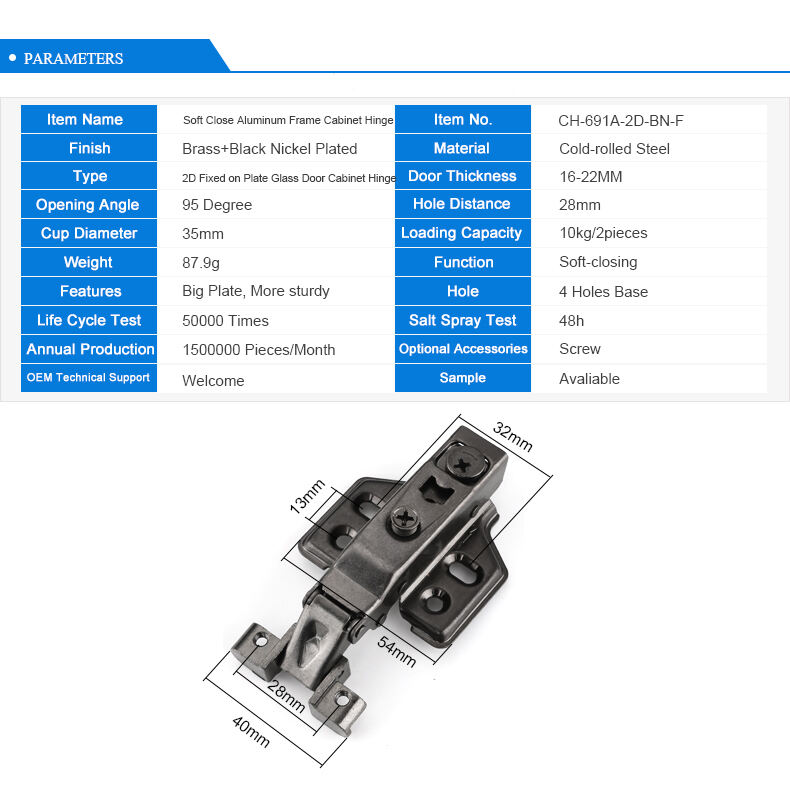Click the Life Cycle Test label
The image size is (790, 804).
click(88, 321)
